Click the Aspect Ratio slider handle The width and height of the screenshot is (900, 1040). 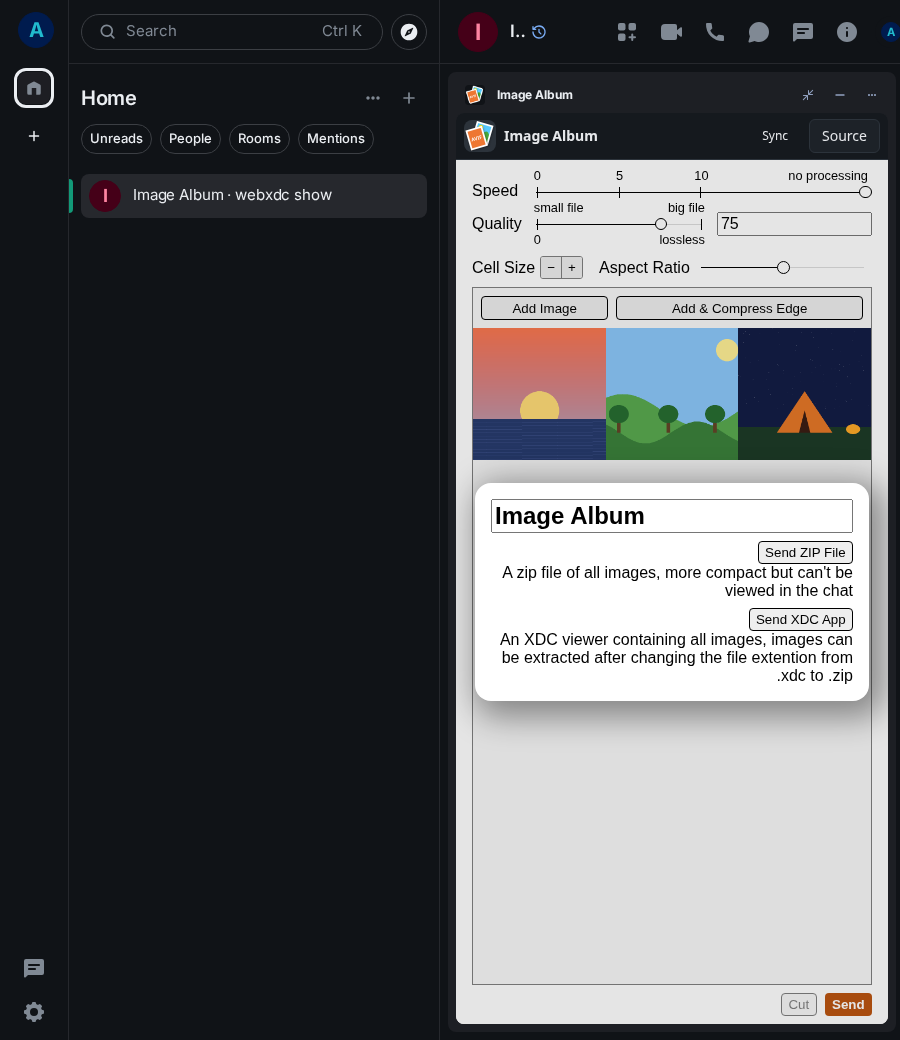coord(783,268)
